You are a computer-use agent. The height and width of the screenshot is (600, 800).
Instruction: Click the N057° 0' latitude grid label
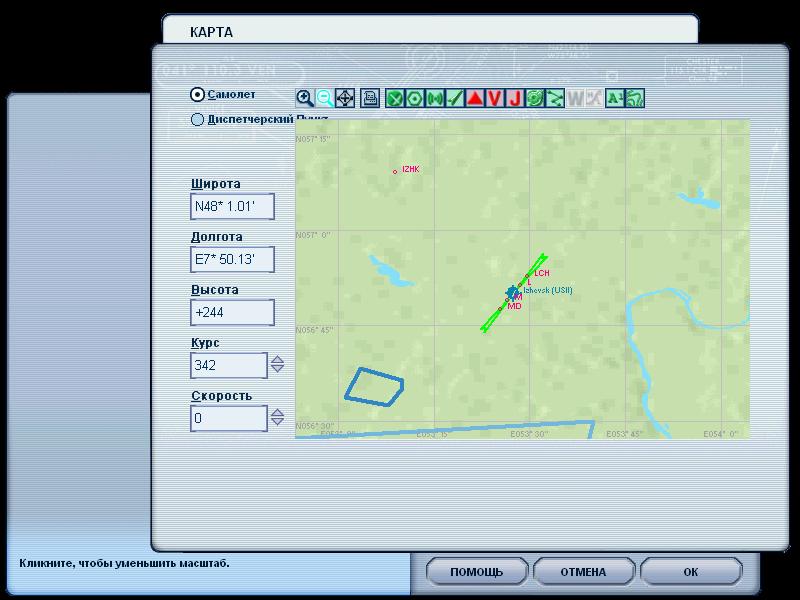[313, 235]
